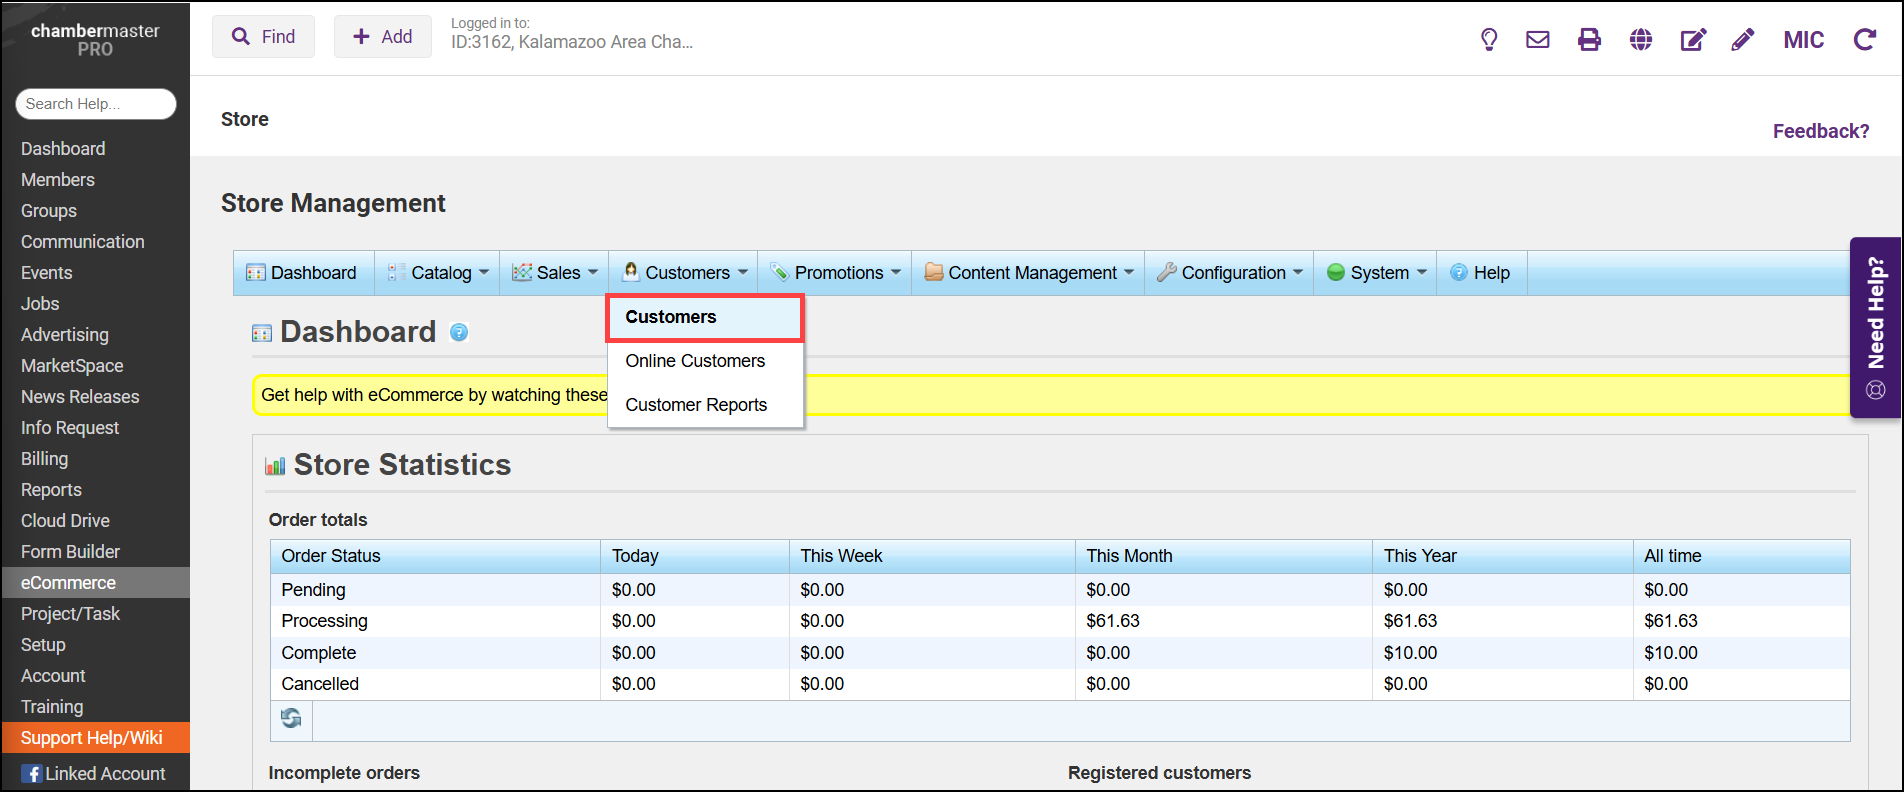Choose Customer Reports in the dropdown list
1904x792 pixels.
pyautogui.click(x=696, y=405)
